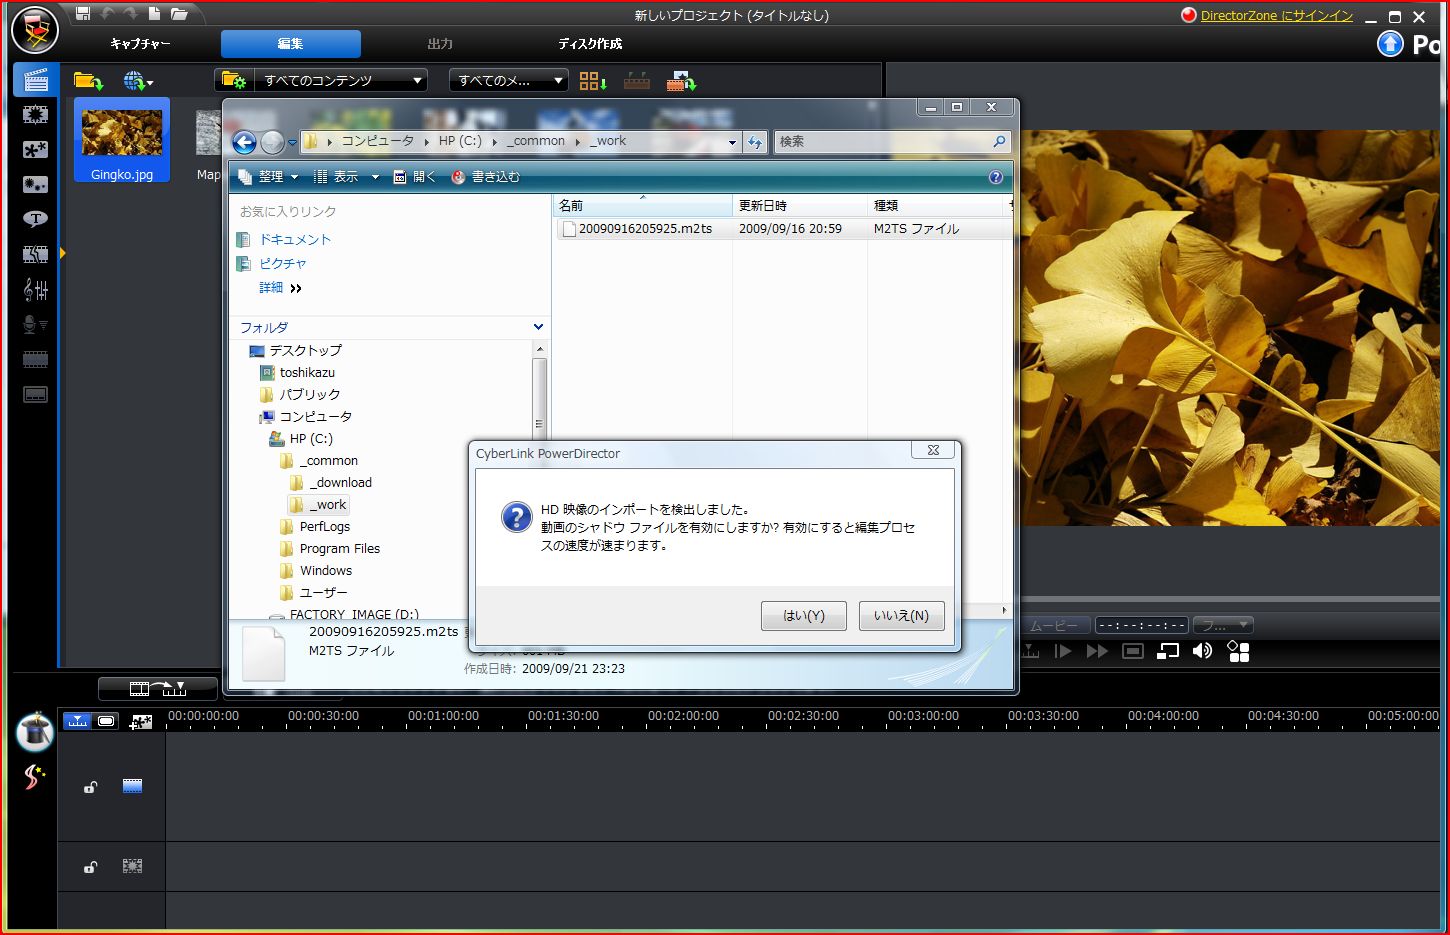The width and height of the screenshot is (1450, 935).
Task: Open the PiP Objects Room in the sidebar
Action: pyautogui.click(x=35, y=150)
